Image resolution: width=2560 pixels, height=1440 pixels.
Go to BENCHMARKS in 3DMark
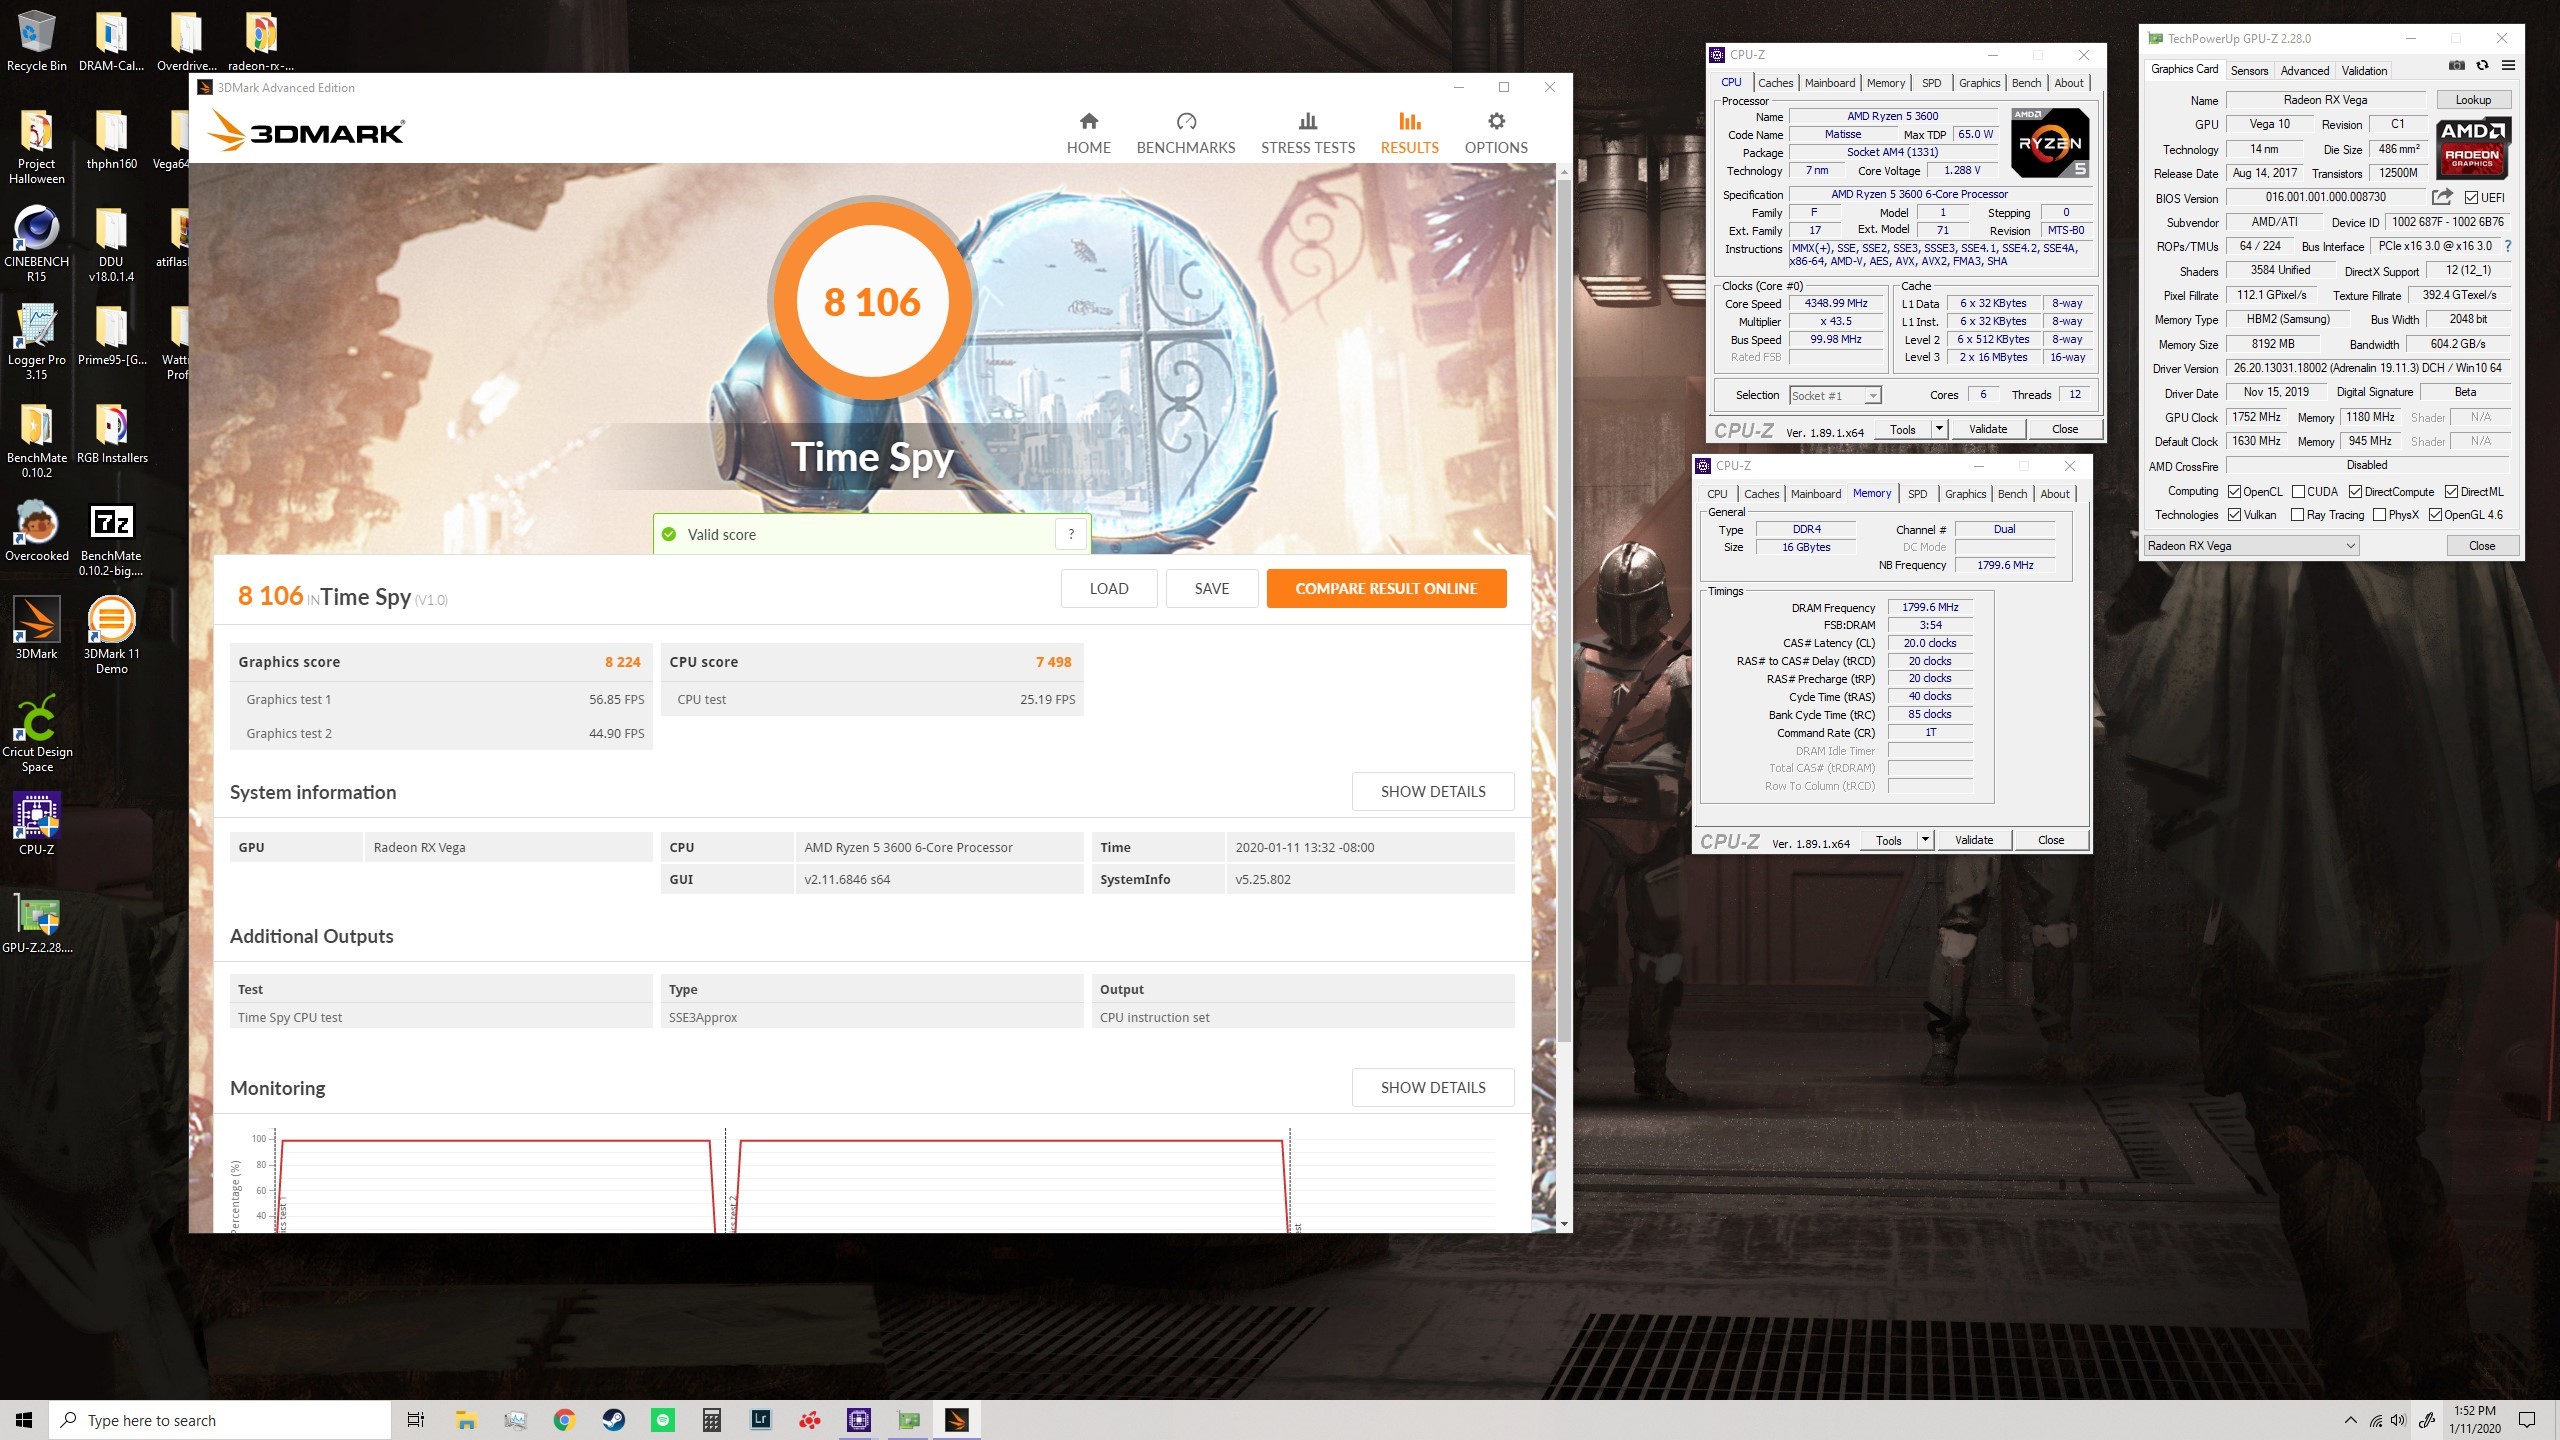coord(1186,134)
